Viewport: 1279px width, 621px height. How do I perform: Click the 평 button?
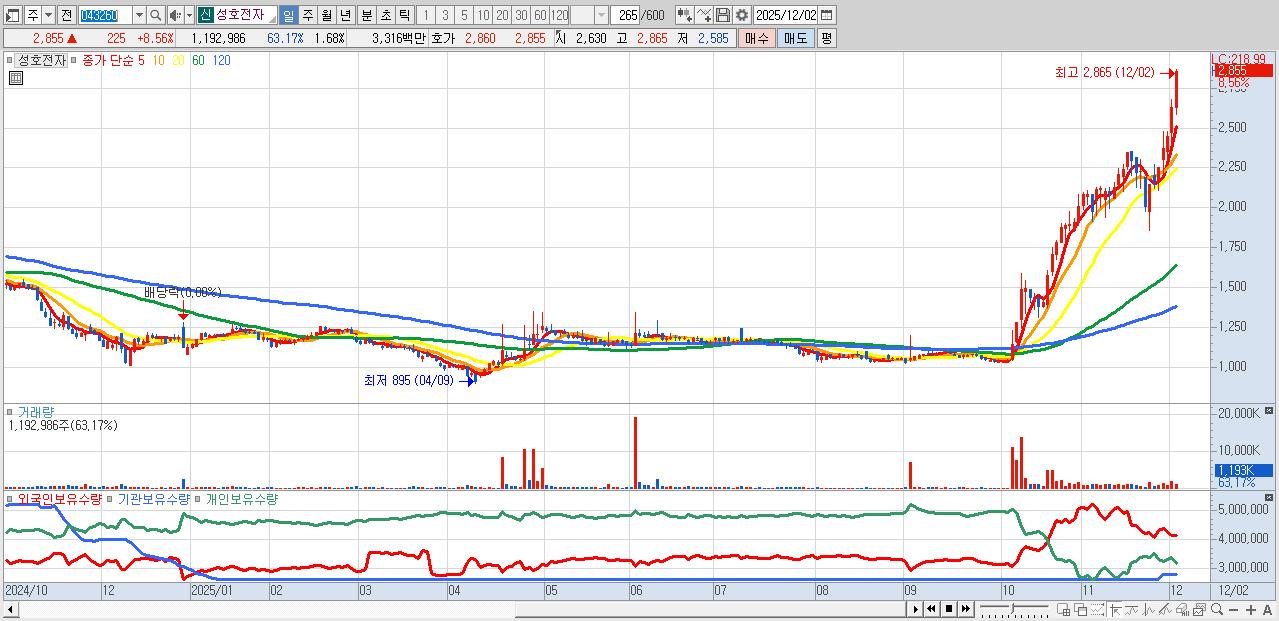point(826,38)
